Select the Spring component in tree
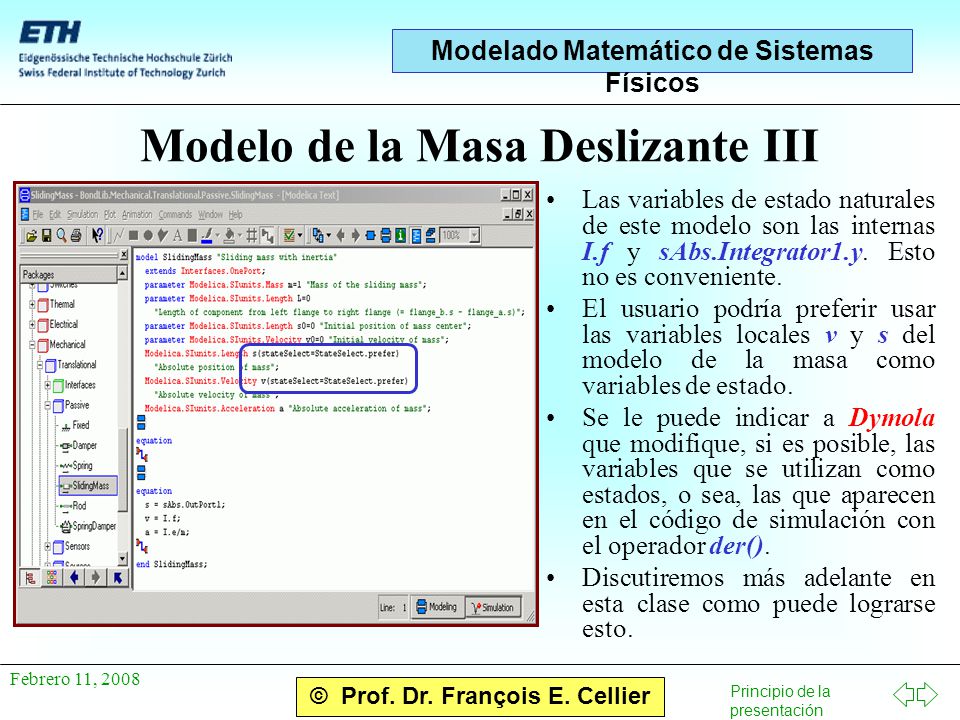 [x=77, y=465]
